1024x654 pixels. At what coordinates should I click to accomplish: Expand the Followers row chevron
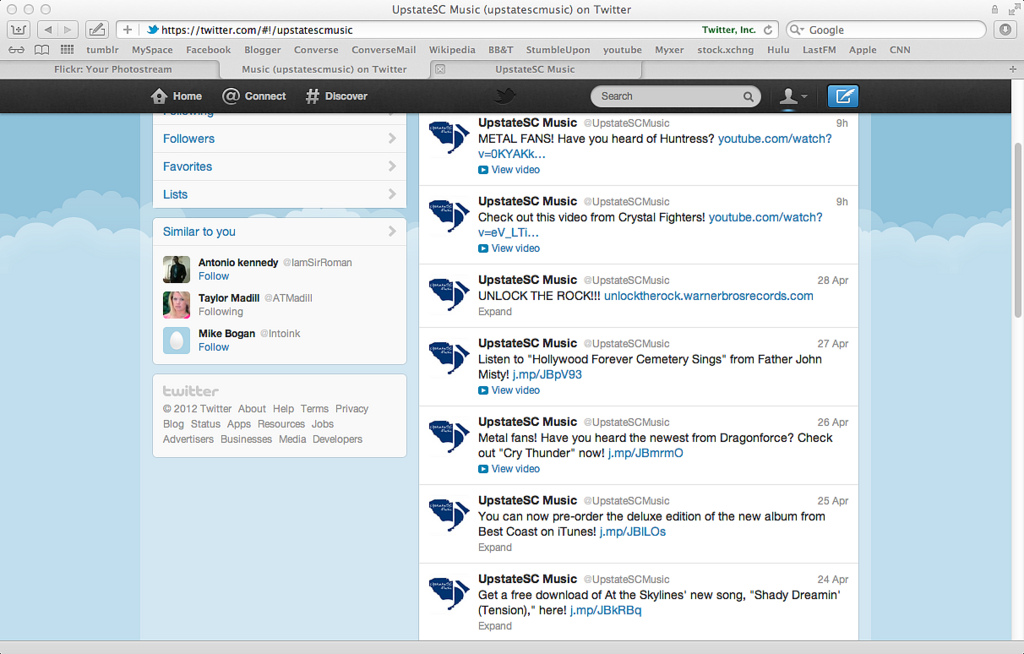pos(392,138)
